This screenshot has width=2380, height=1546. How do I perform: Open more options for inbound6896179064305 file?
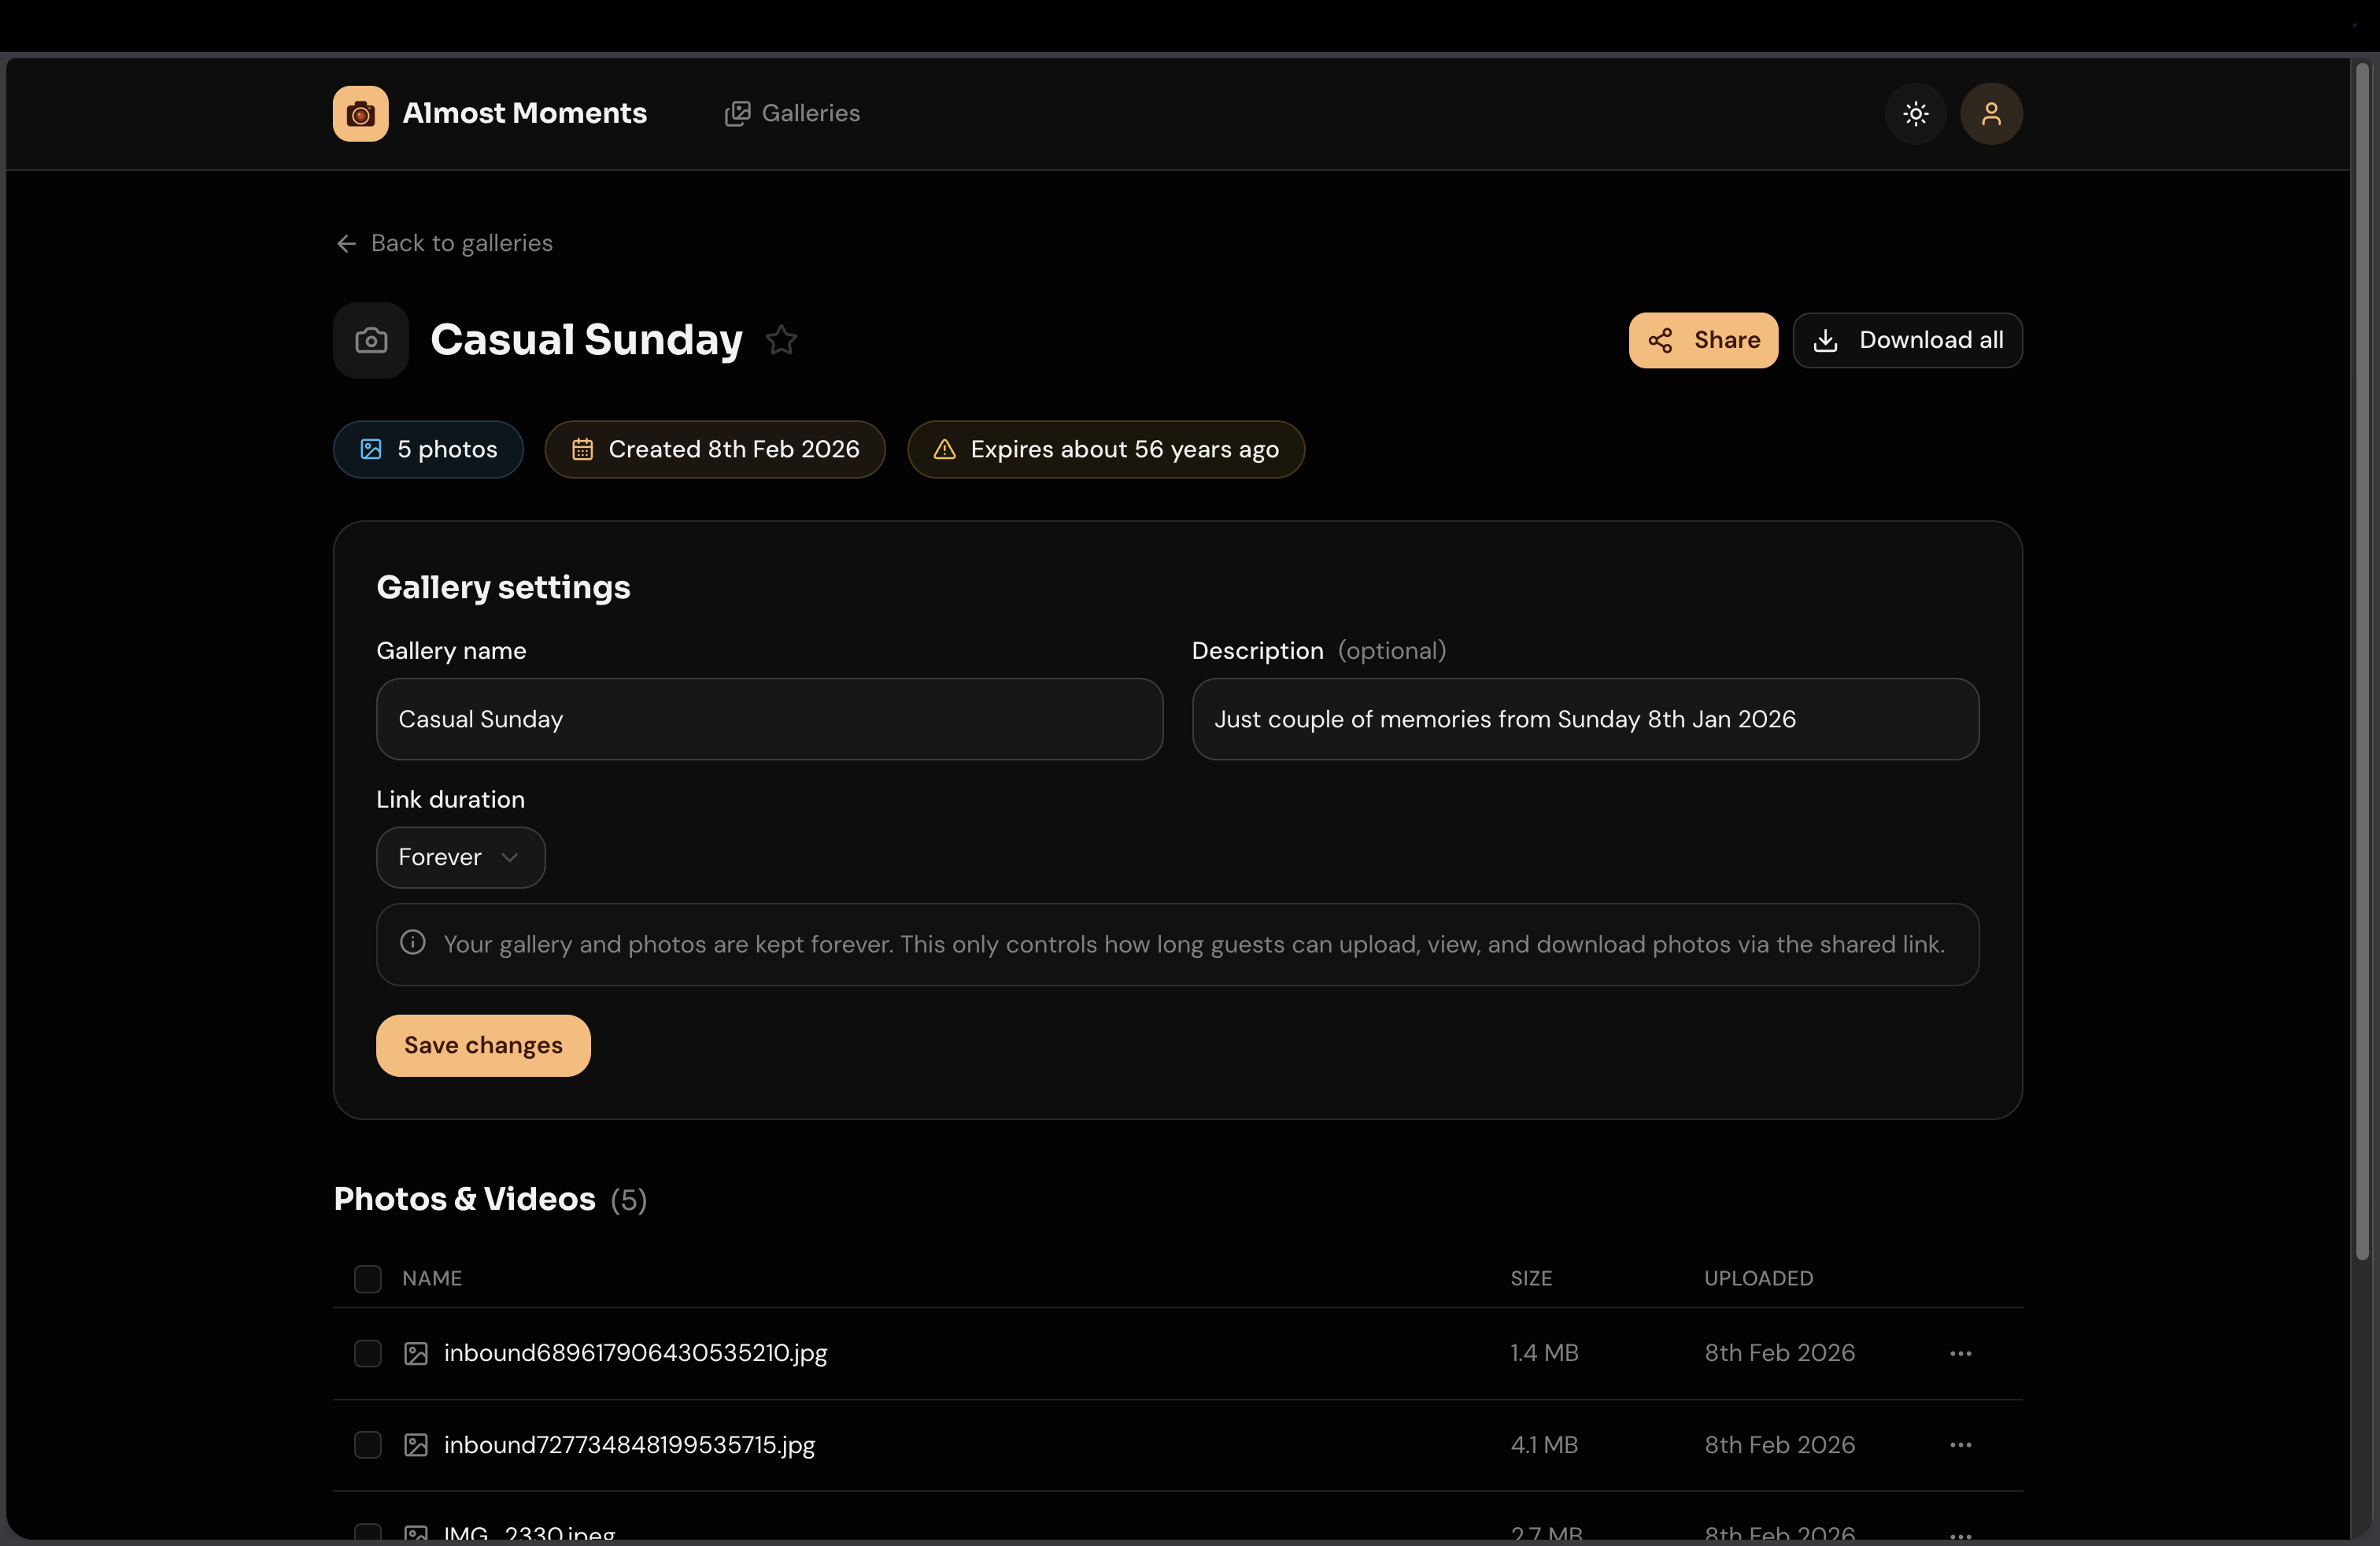[x=1960, y=1353]
